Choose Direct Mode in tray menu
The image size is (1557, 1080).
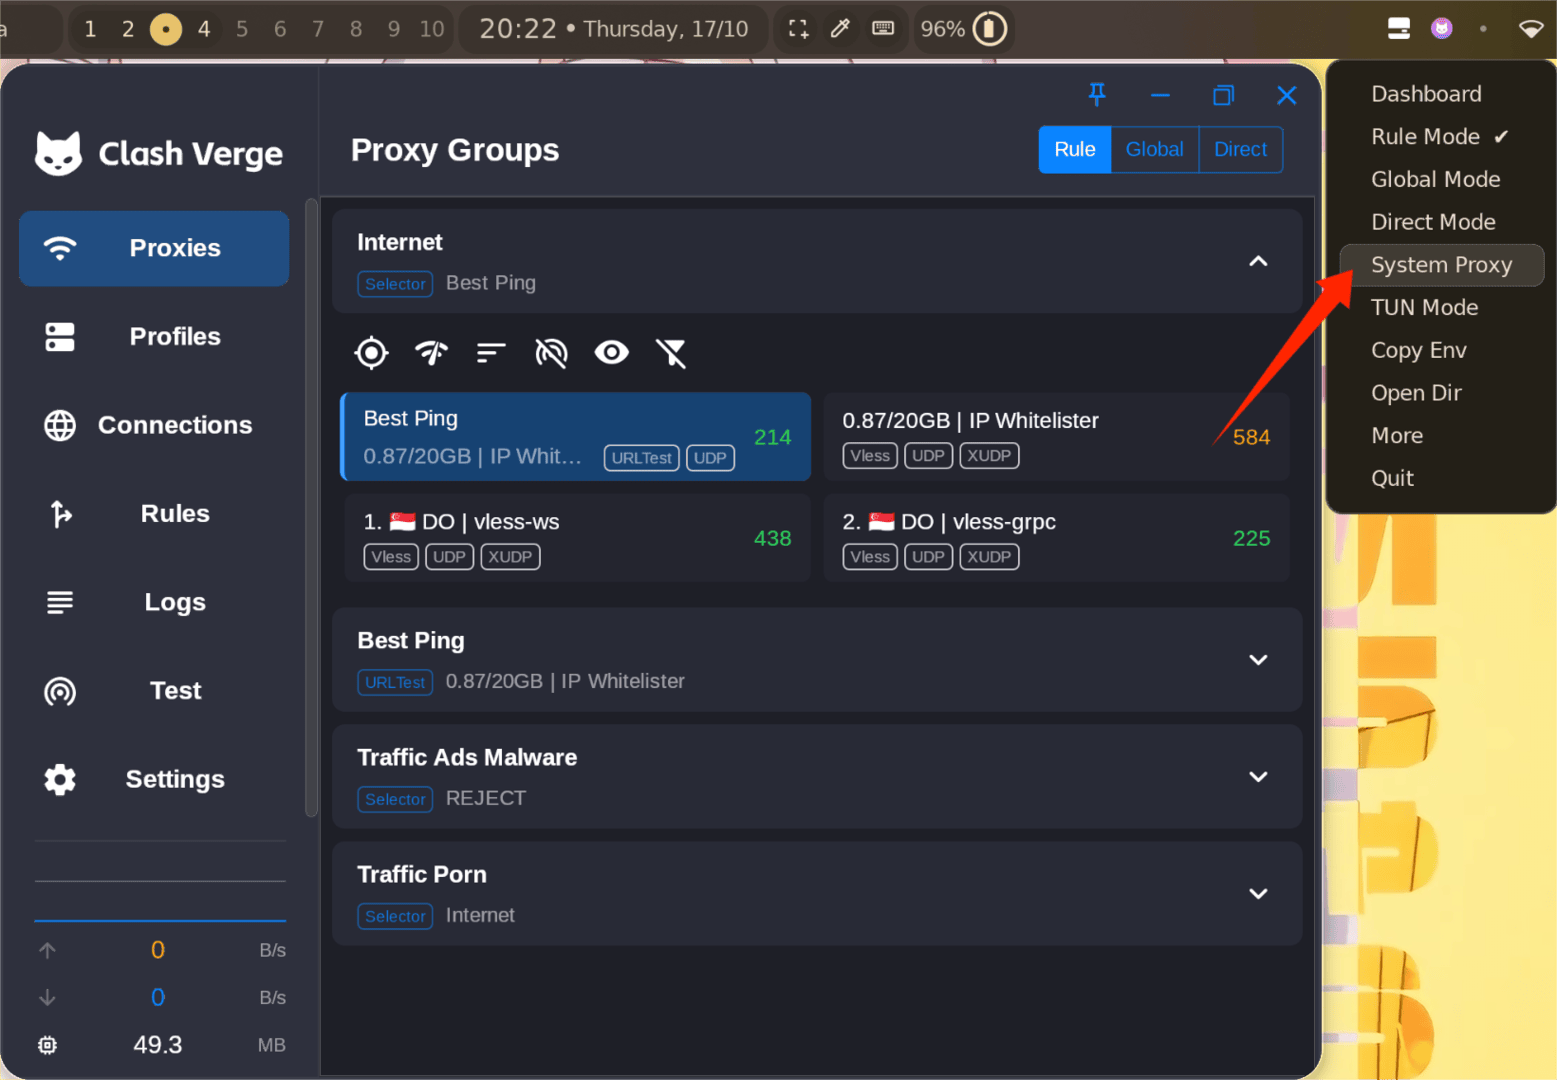tap(1441, 222)
